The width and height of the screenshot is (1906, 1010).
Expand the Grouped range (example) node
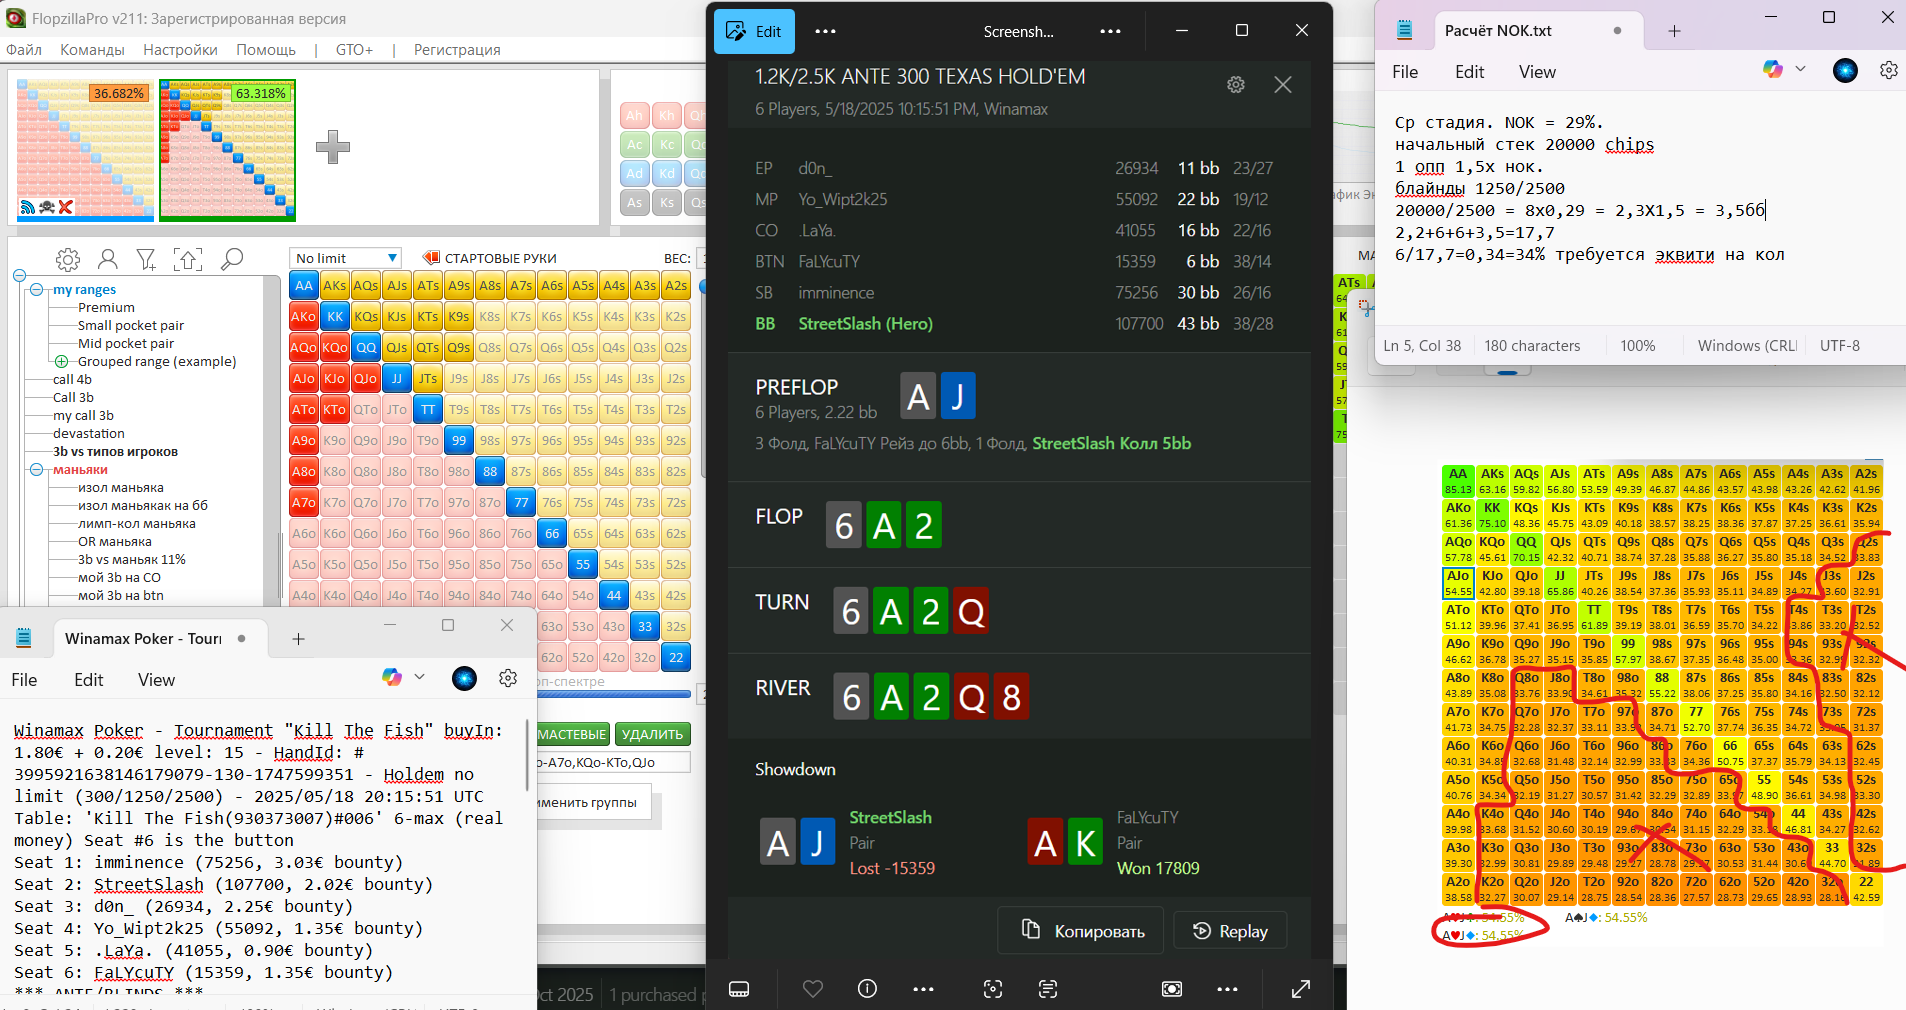click(x=61, y=361)
